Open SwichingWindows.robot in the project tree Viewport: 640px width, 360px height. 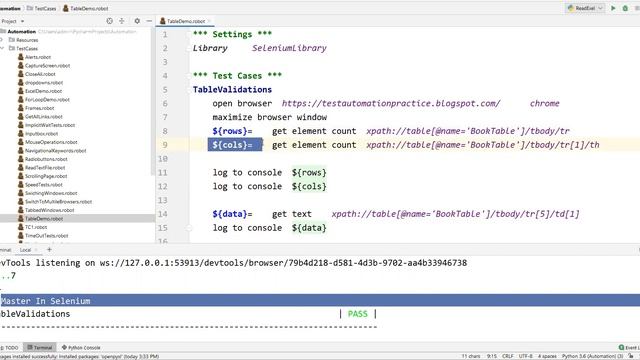tap(51, 193)
